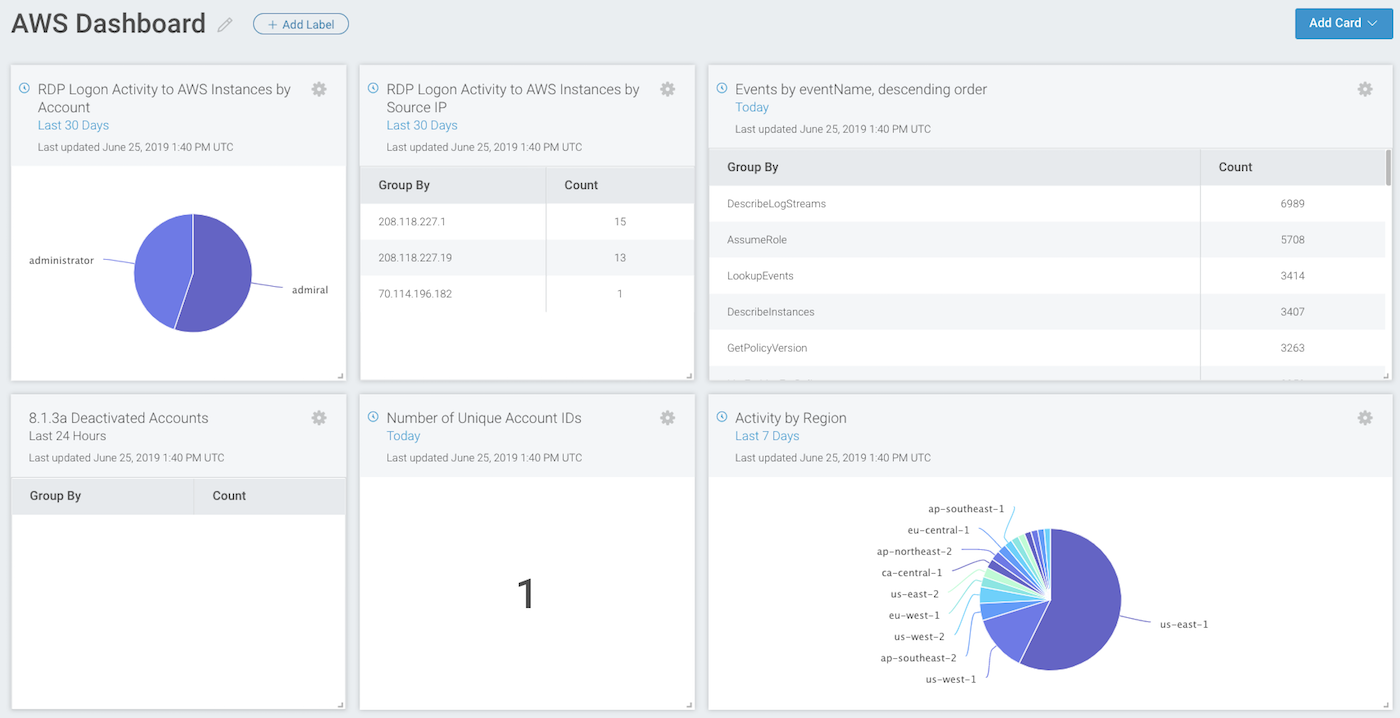Select the AssumeRole row in Events table
The height and width of the screenshot is (718, 1400).
(x=760, y=240)
